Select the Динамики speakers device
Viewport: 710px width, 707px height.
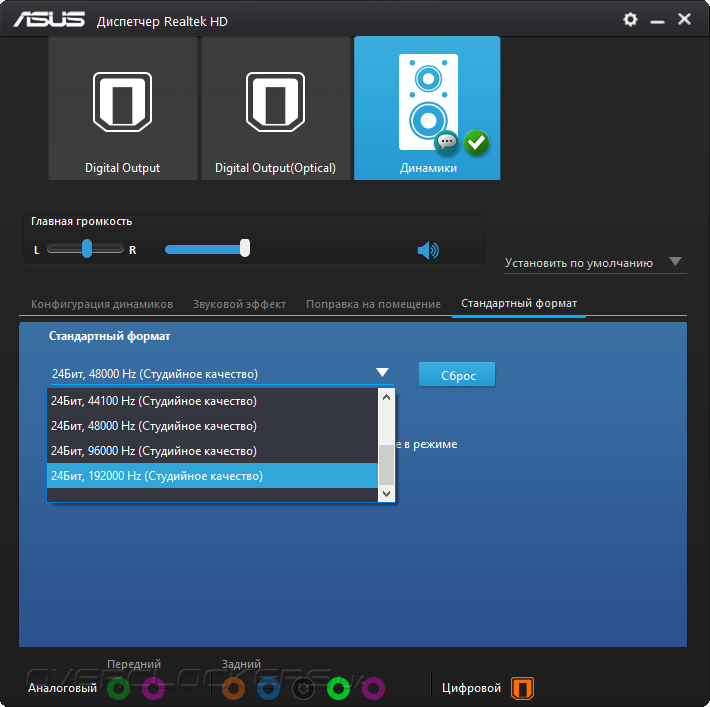coord(427,108)
